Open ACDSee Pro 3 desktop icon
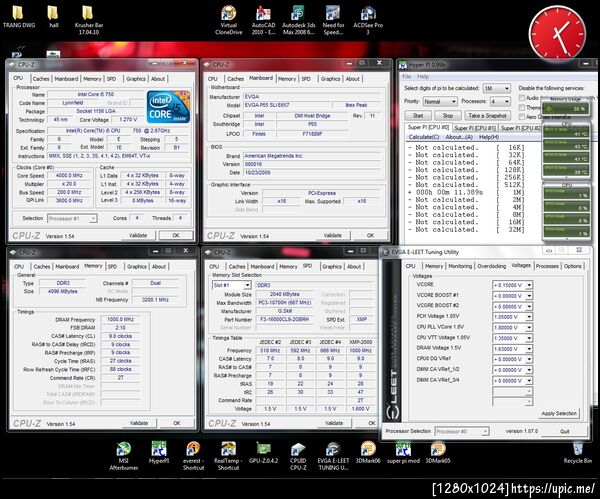 coord(368,20)
